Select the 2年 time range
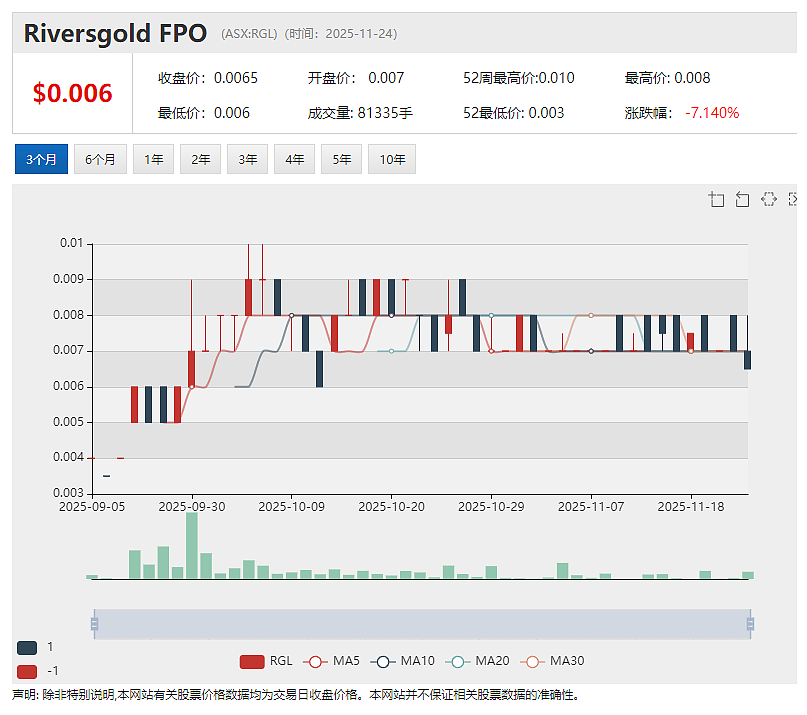The height and width of the screenshot is (715, 807). coord(201,159)
